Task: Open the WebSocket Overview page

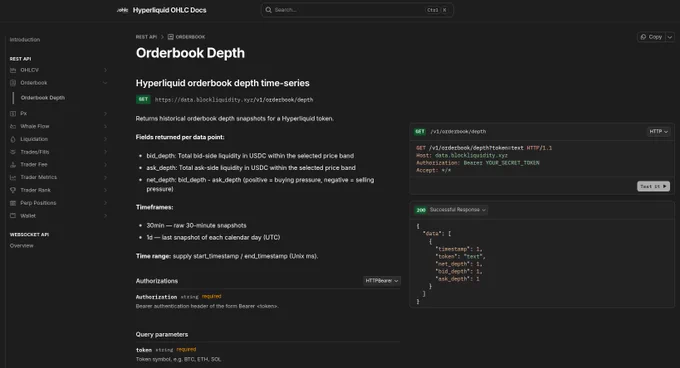Action: [22, 246]
